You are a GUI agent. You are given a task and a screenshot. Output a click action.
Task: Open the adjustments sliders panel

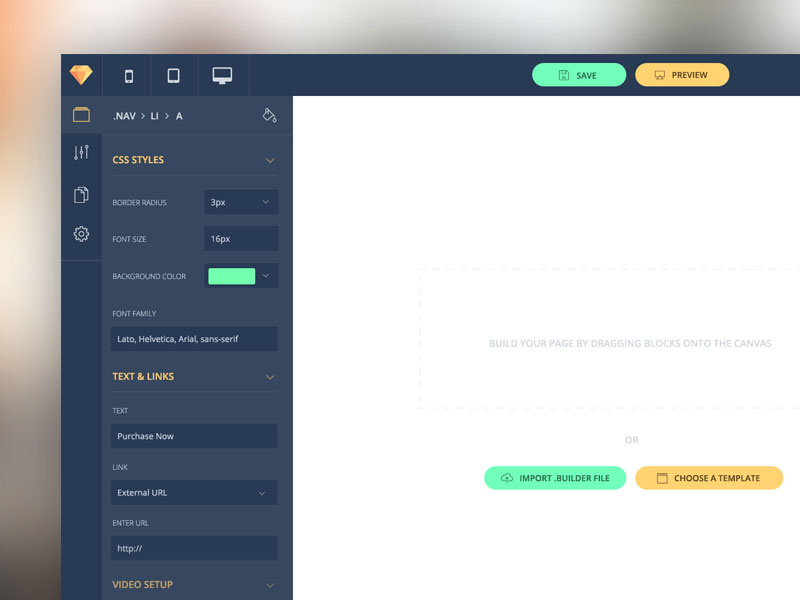(81, 154)
